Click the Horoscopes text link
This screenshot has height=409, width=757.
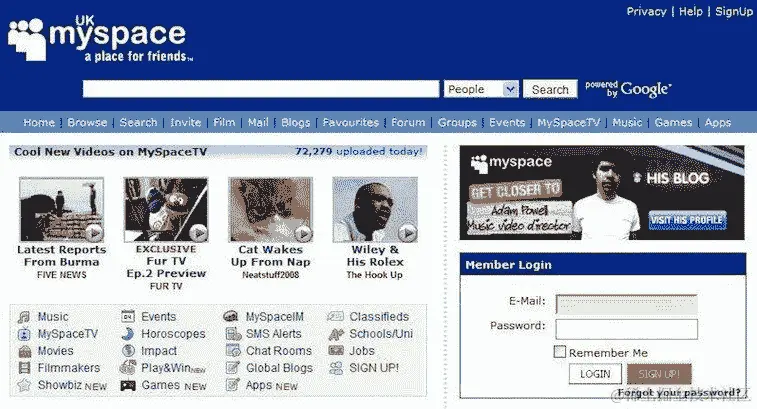tap(173, 334)
